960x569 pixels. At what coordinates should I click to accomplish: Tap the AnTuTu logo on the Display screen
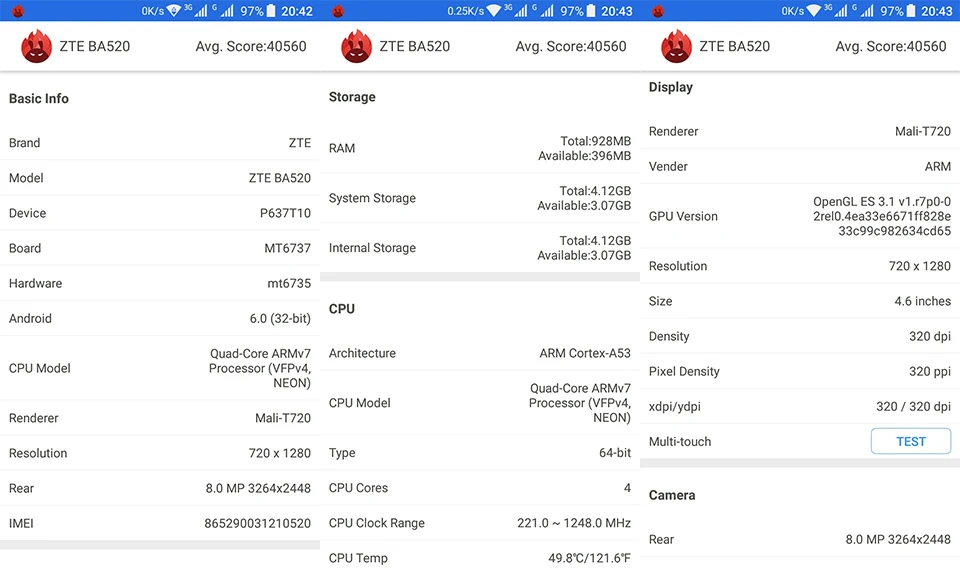pyautogui.click(x=677, y=46)
